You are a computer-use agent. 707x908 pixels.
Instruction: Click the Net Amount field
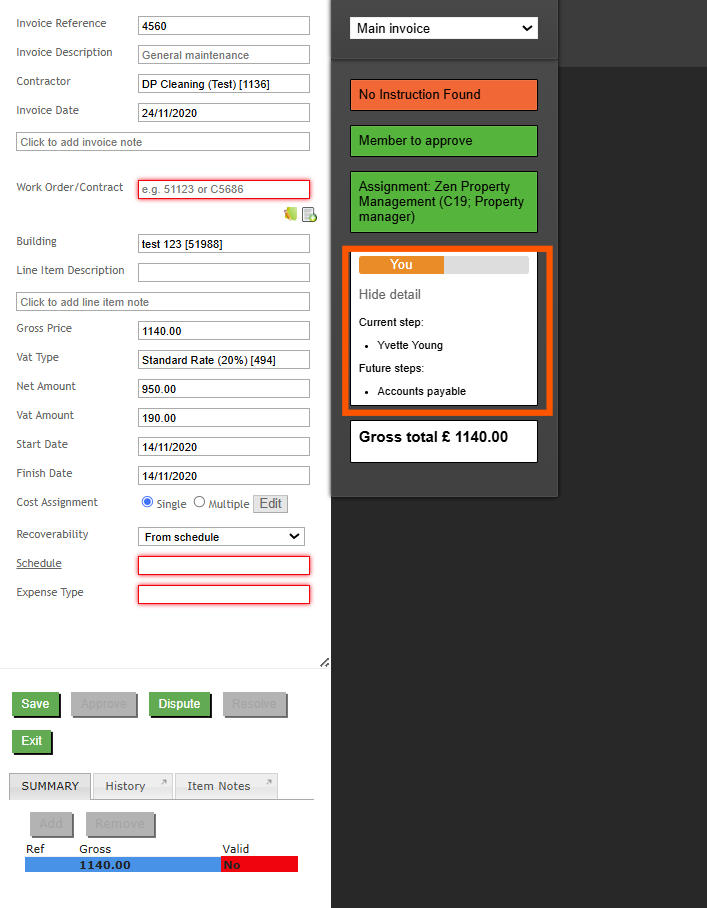[224, 389]
